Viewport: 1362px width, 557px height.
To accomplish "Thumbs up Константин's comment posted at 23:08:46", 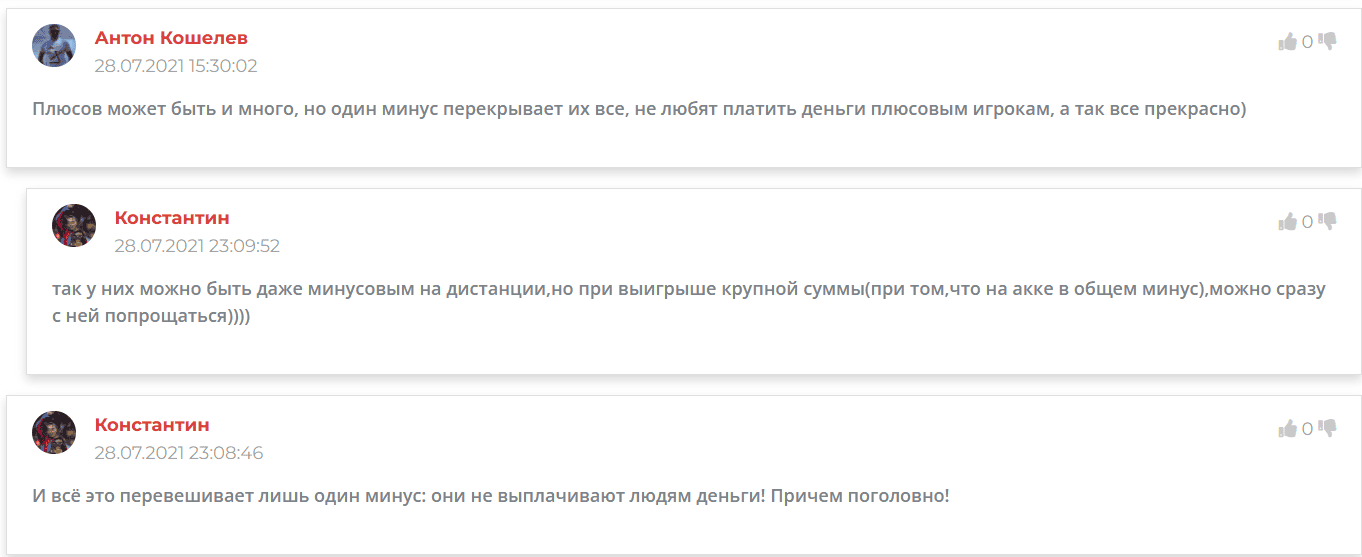I will click(x=1287, y=429).
